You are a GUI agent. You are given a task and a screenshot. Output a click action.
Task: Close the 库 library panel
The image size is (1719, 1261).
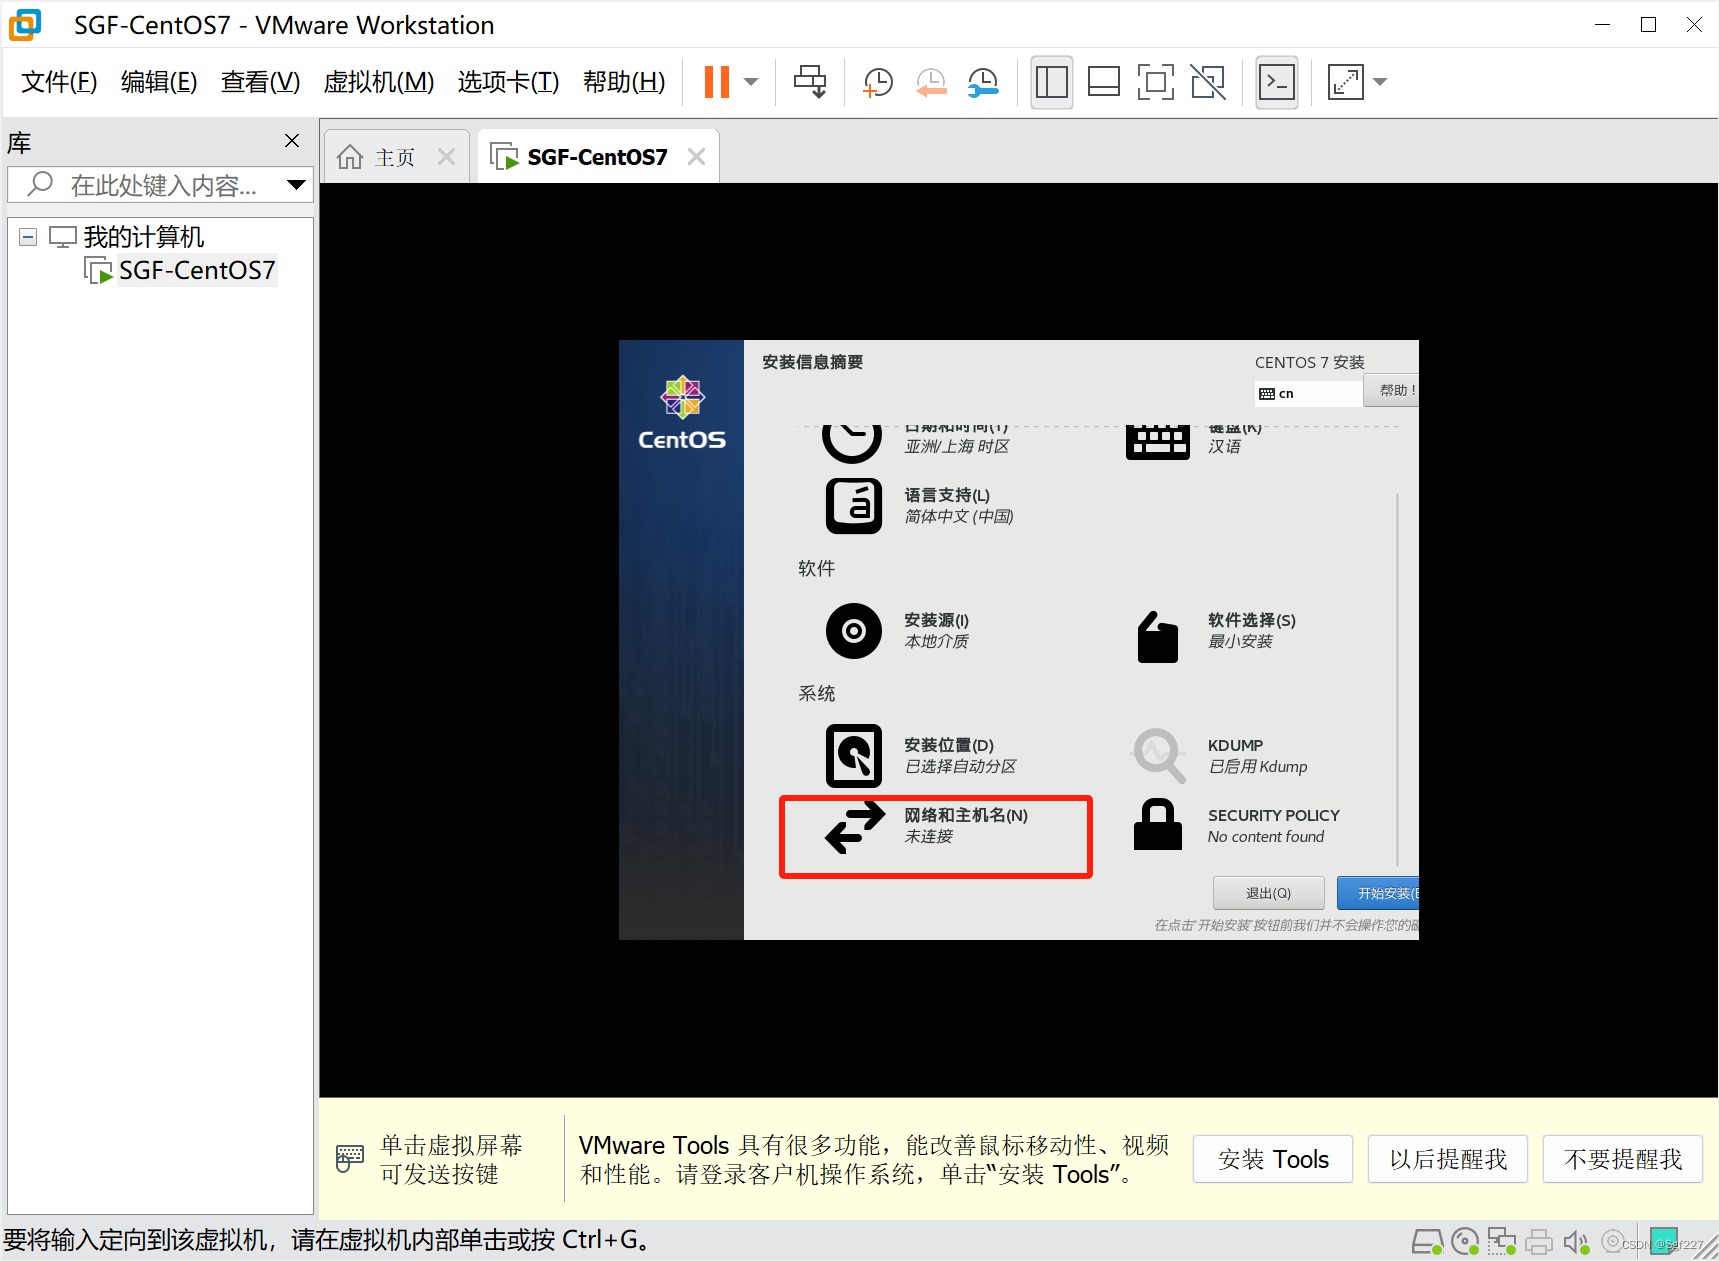(292, 141)
